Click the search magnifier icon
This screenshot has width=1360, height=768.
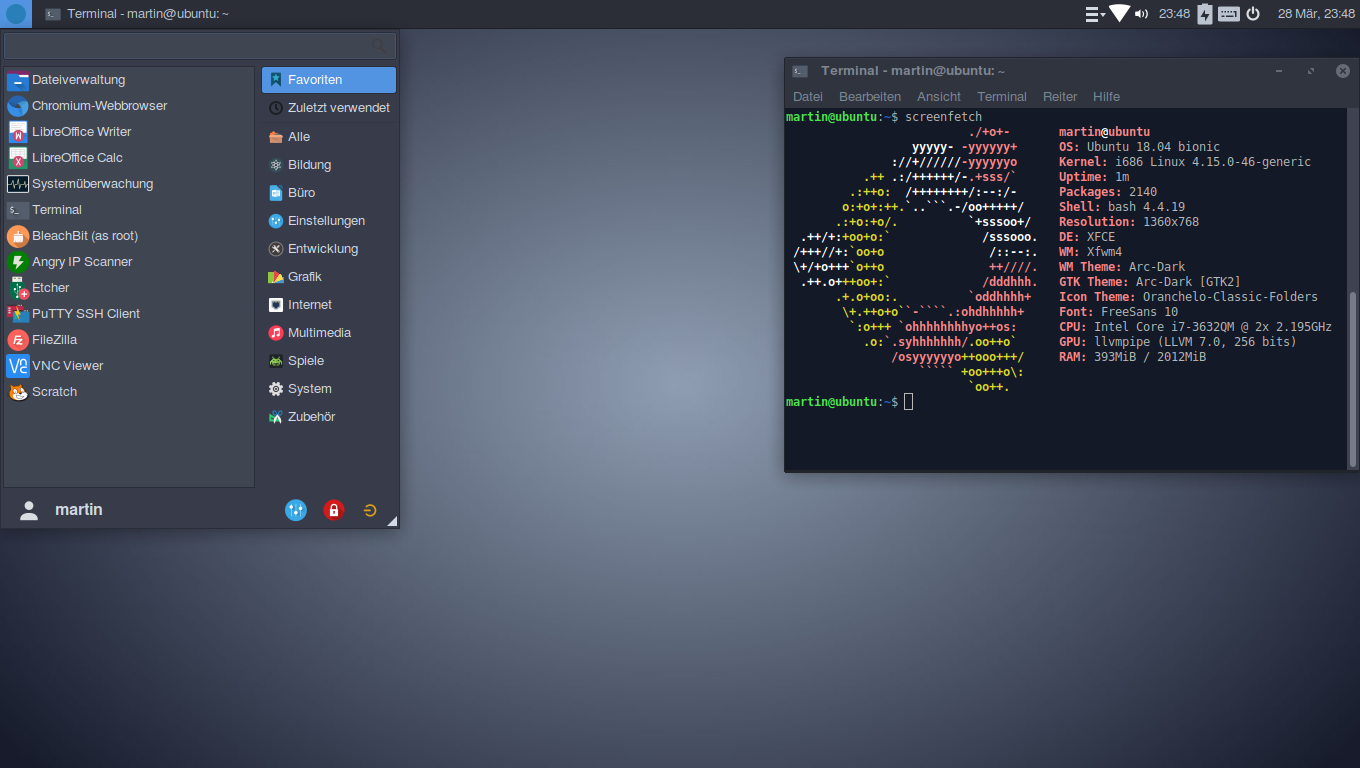pyautogui.click(x=379, y=46)
